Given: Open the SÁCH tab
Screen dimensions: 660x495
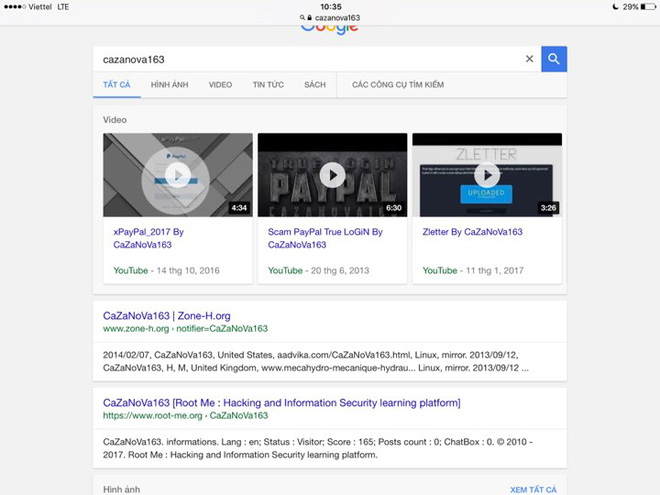Looking at the screenshot, I should pyautogui.click(x=315, y=85).
